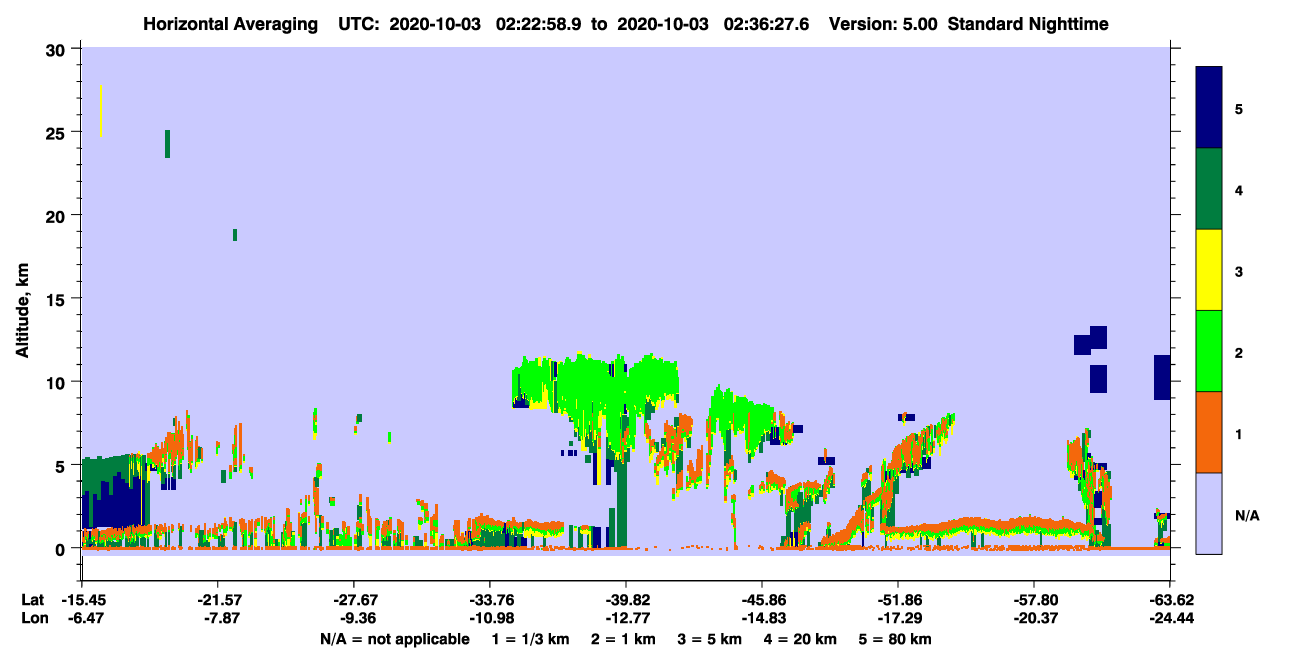Viewport: 1300px width, 667px height.
Task: Click the yellow colorbar segment labeled 3
Action: 1209,270
